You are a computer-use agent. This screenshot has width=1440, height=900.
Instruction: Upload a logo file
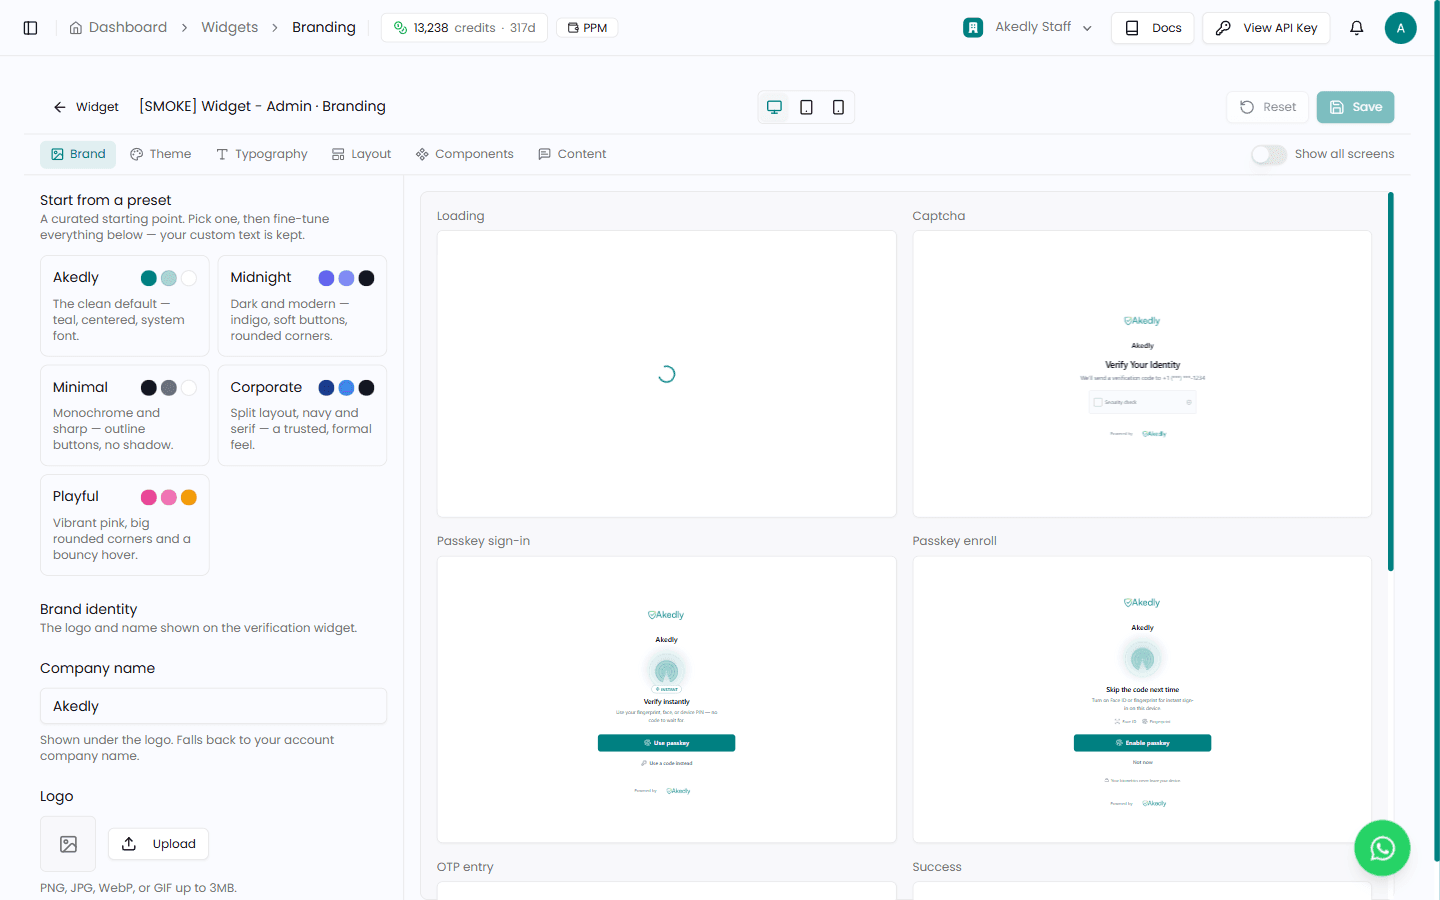(x=159, y=844)
